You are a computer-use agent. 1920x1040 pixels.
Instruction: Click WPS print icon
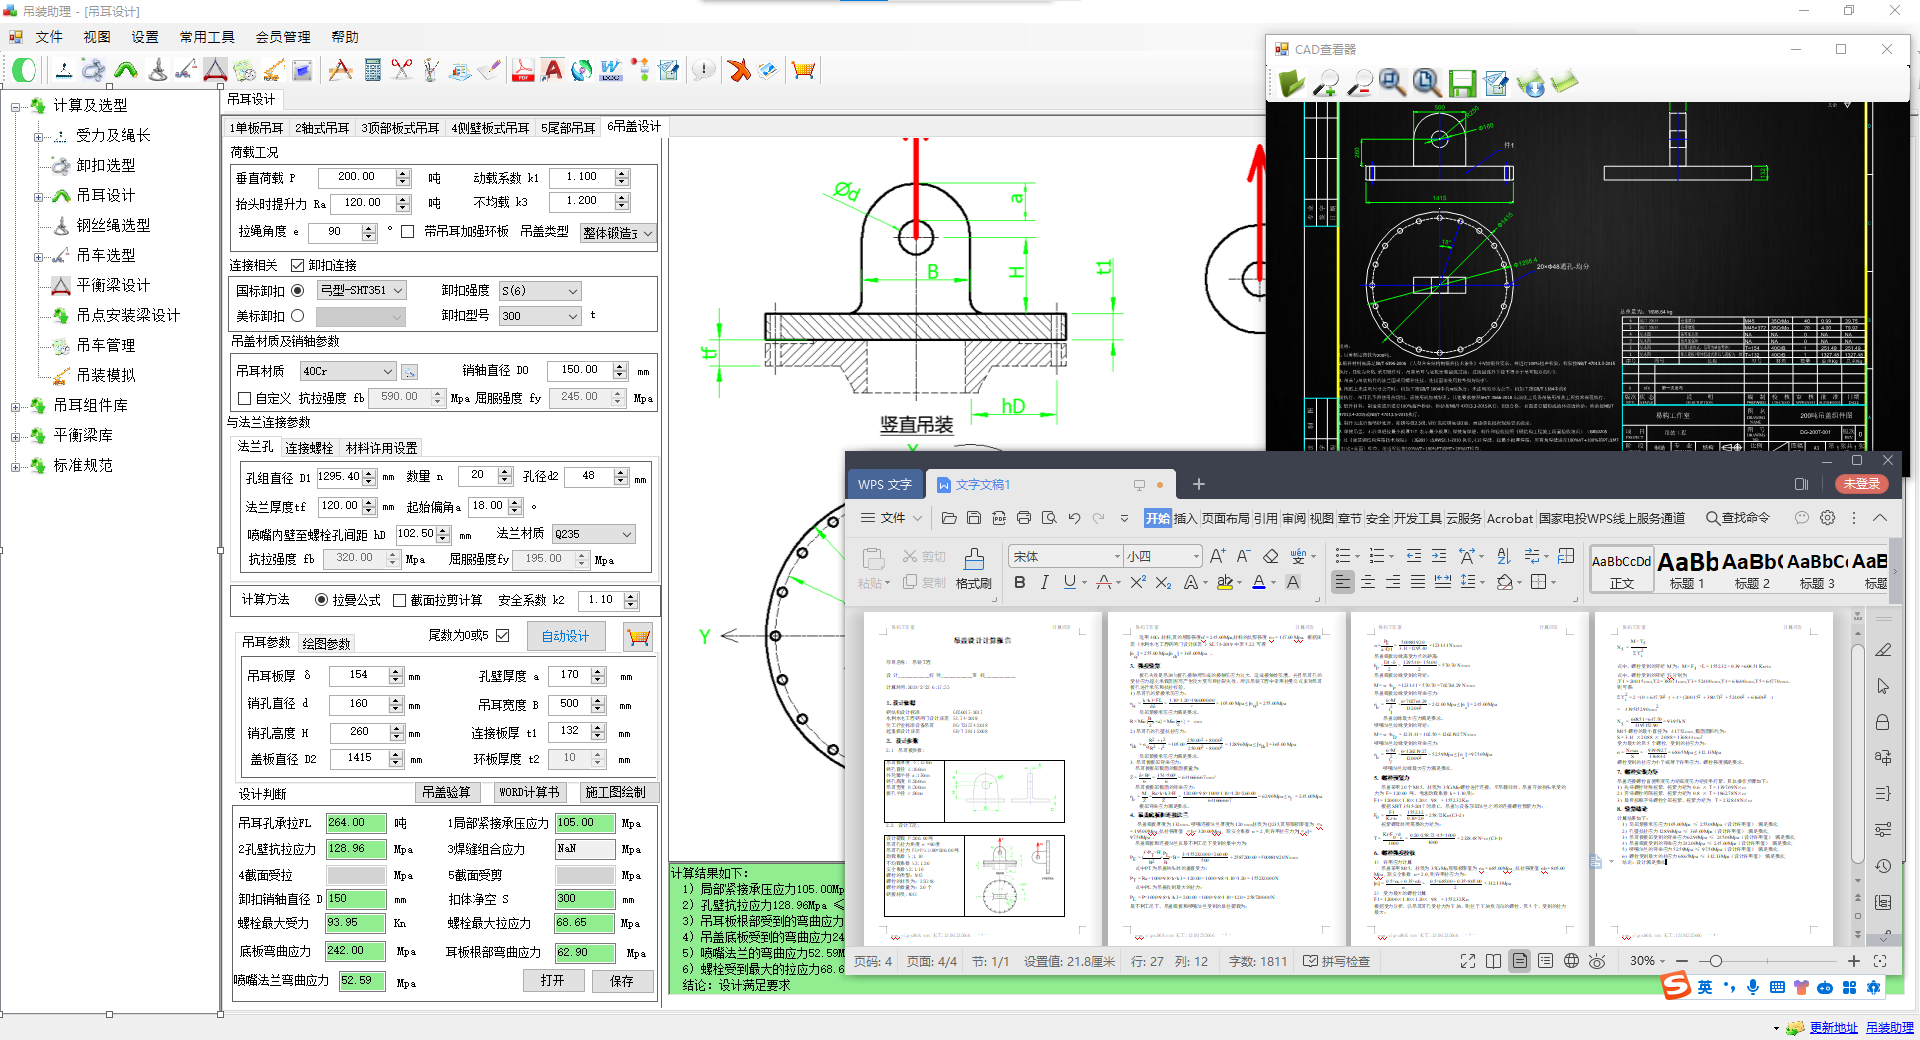(x=1024, y=518)
